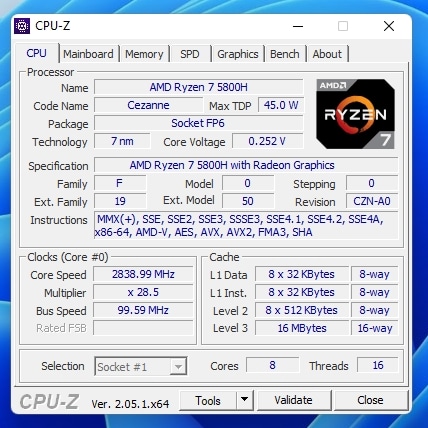The height and width of the screenshot is (428, 428).
Task: Open the Bench tab
Action: point(285,54)
